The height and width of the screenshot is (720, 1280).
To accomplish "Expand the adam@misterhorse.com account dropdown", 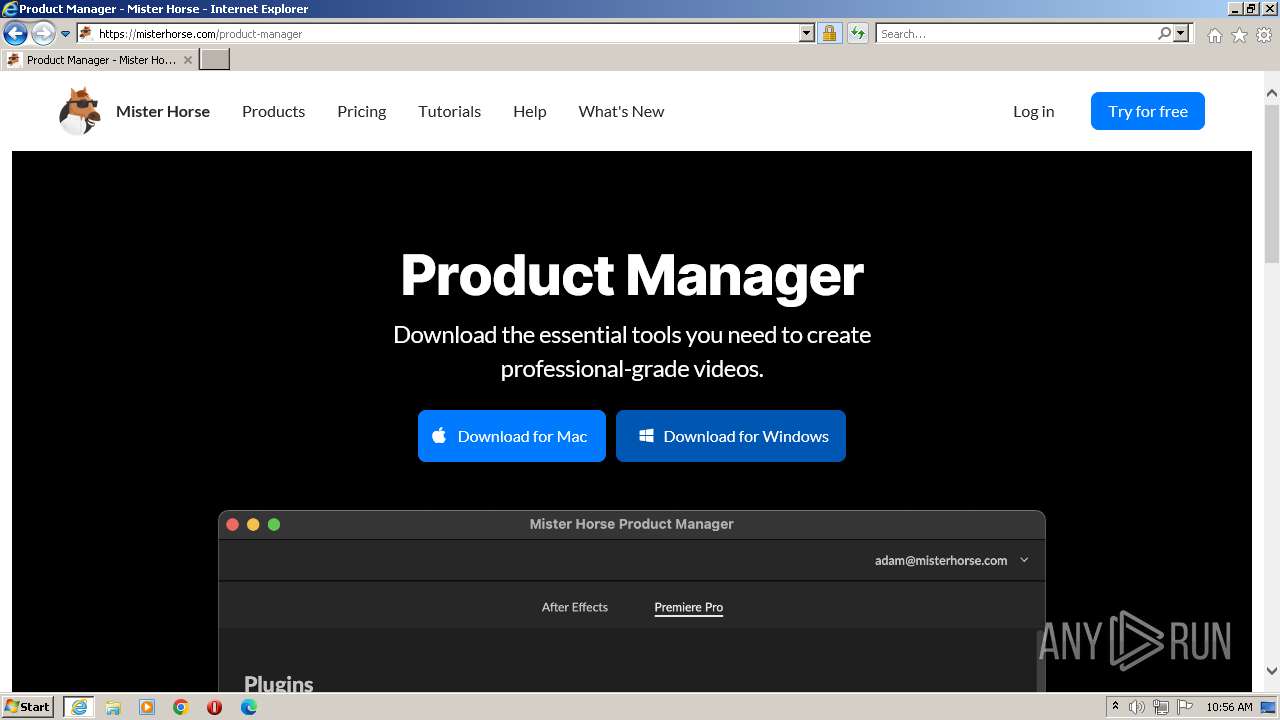I will [x=1024, y=560].
